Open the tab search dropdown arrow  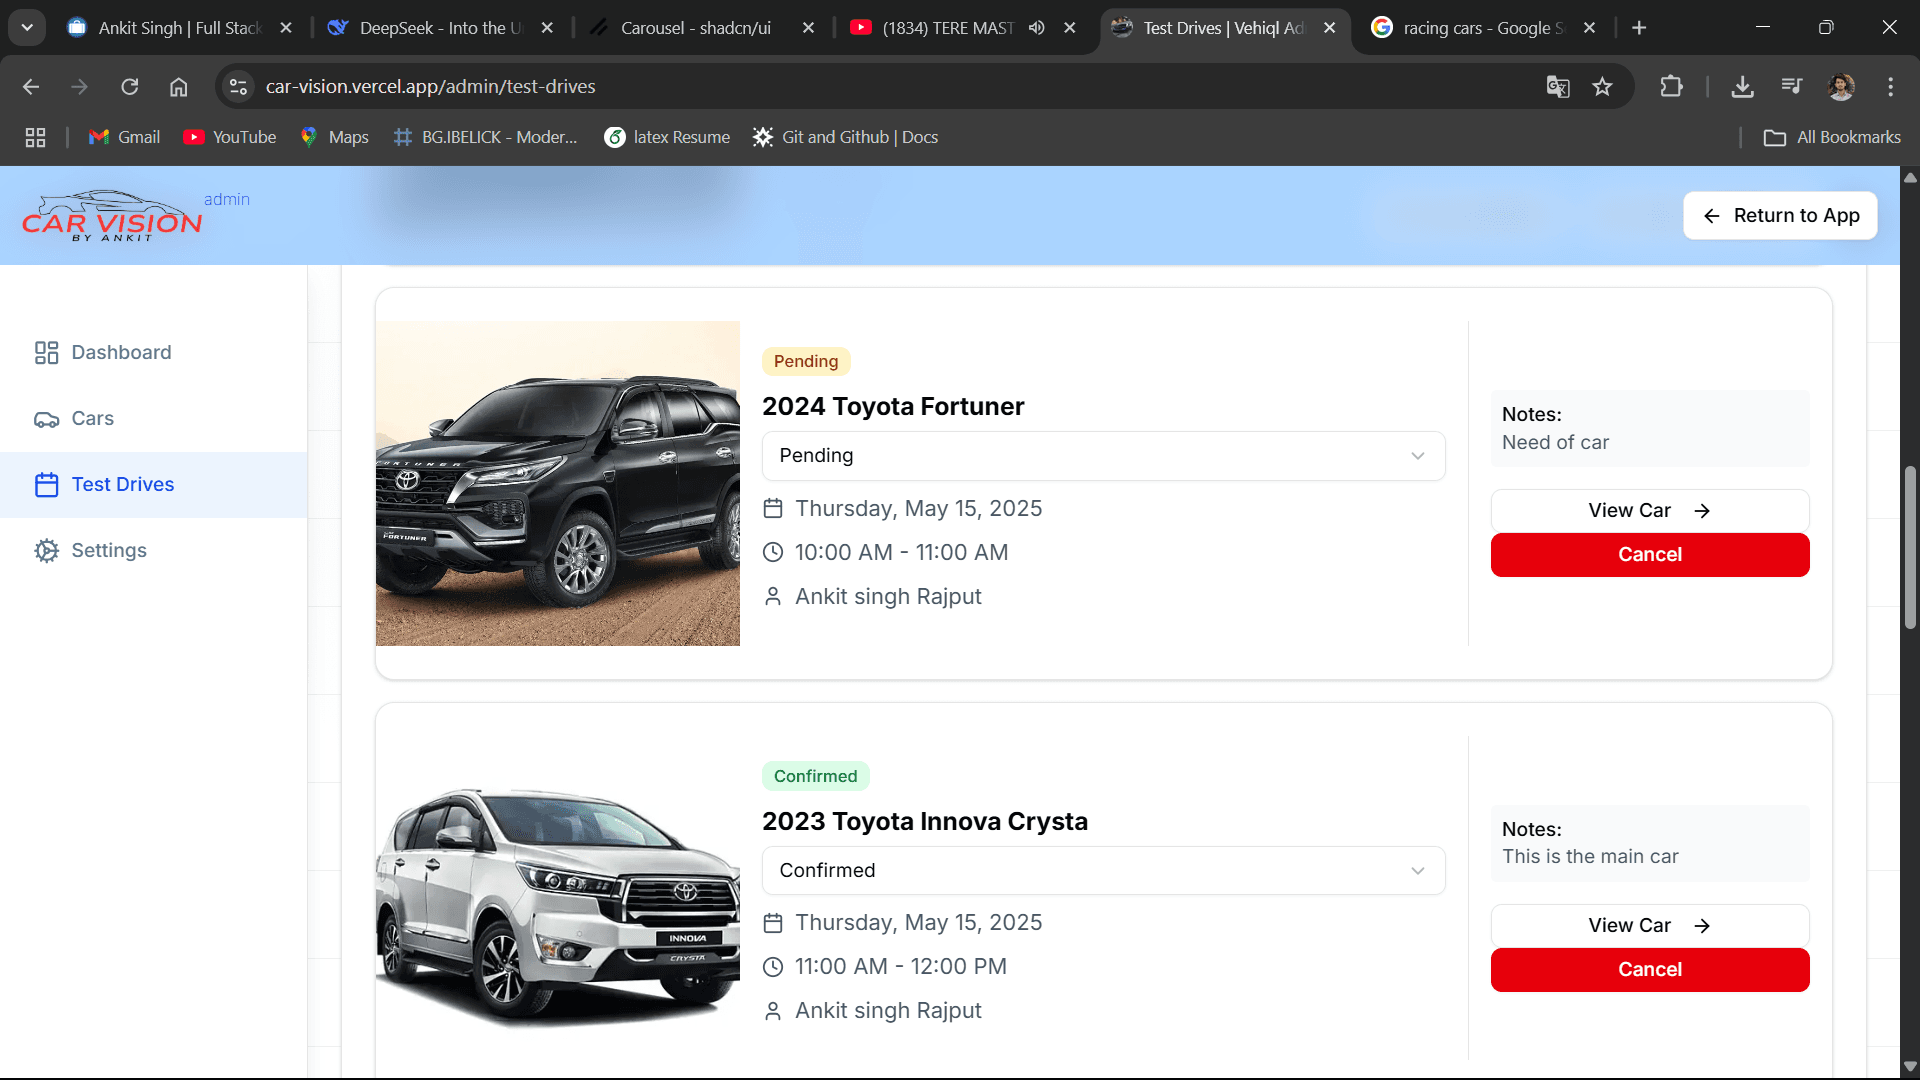[27, 28]
